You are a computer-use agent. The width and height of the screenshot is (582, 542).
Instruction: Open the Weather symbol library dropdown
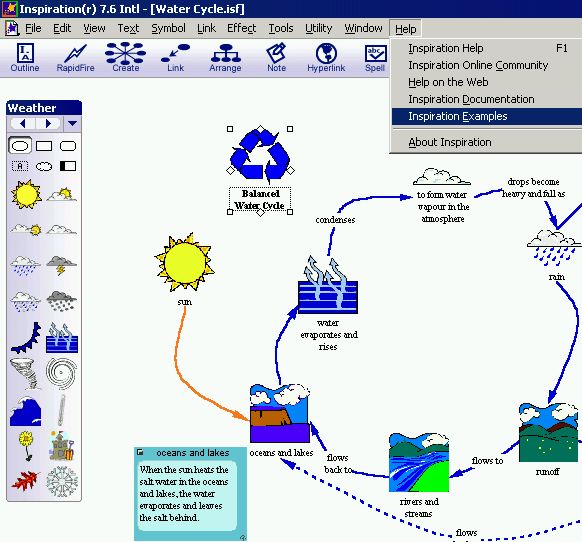(x=72, y=123)
